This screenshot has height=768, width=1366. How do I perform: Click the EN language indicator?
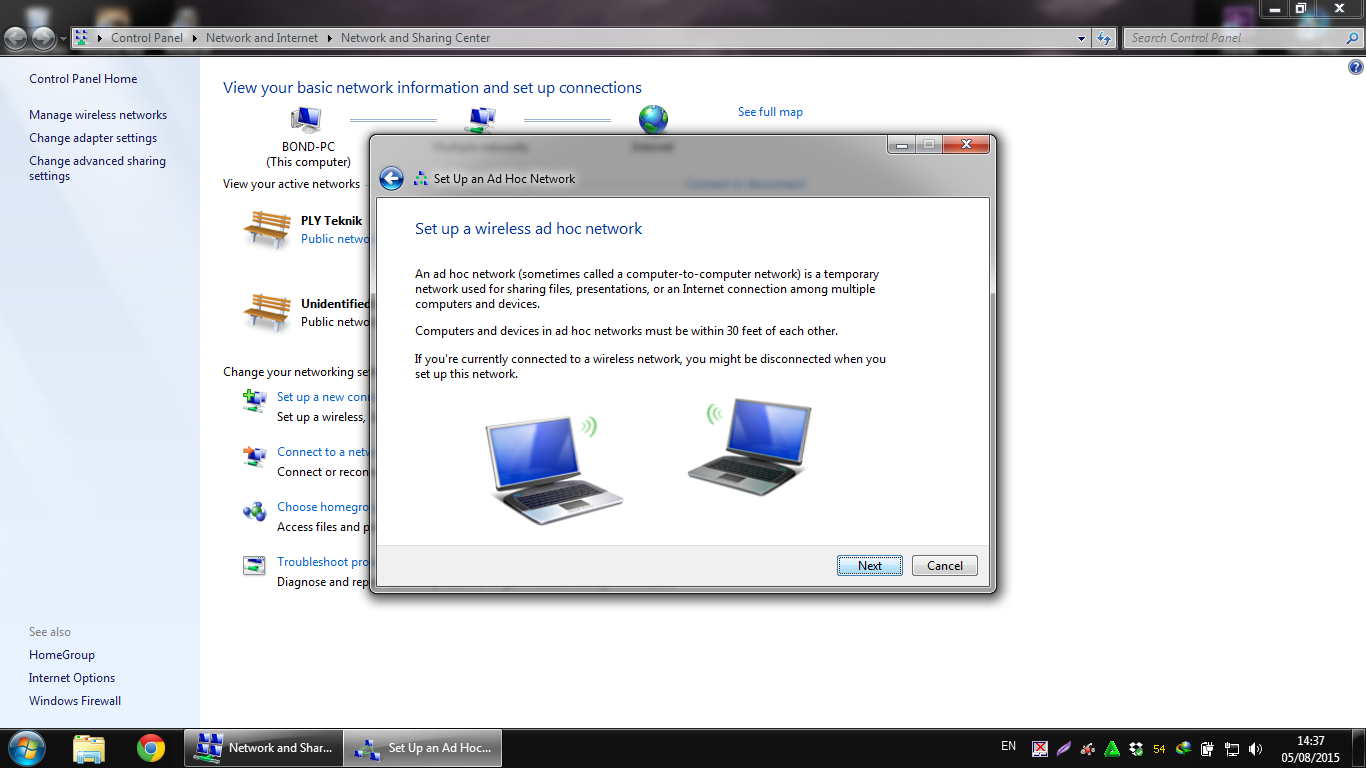[1008, 746]
